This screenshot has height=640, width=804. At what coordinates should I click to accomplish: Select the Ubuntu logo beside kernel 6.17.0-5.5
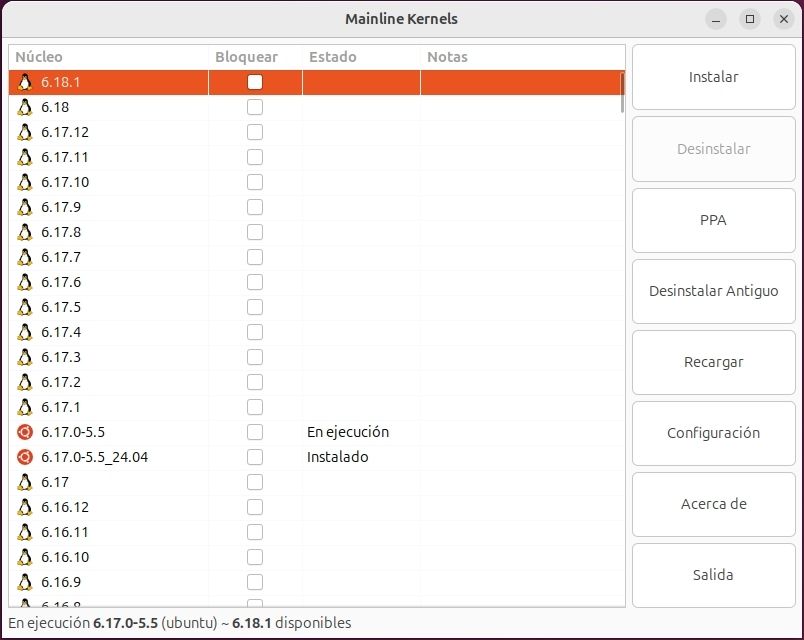tap(24, 432)
